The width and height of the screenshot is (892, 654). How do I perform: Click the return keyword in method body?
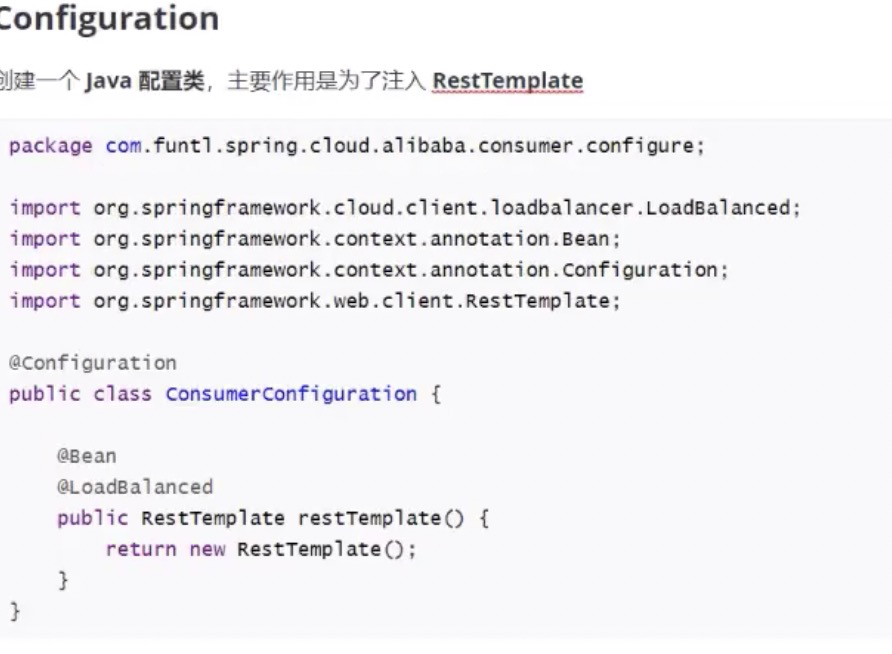pos(141,549)
